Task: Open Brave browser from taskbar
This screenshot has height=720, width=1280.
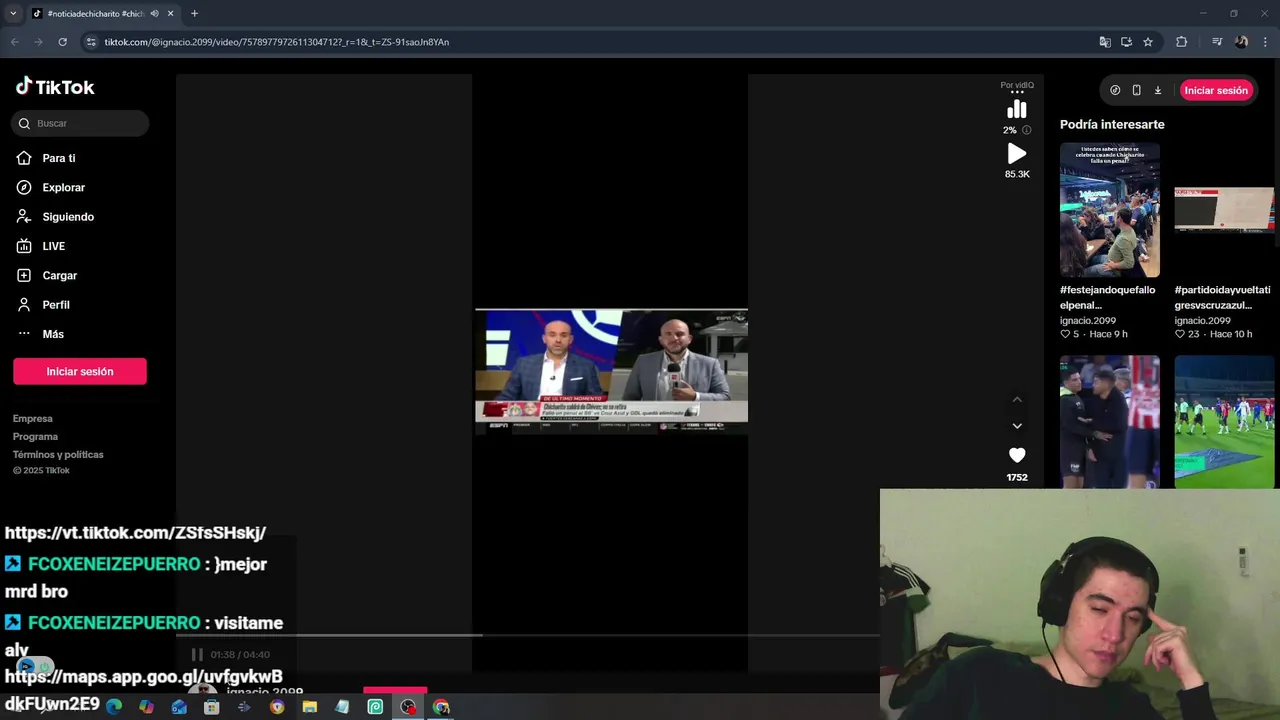Action: (277, 707)
